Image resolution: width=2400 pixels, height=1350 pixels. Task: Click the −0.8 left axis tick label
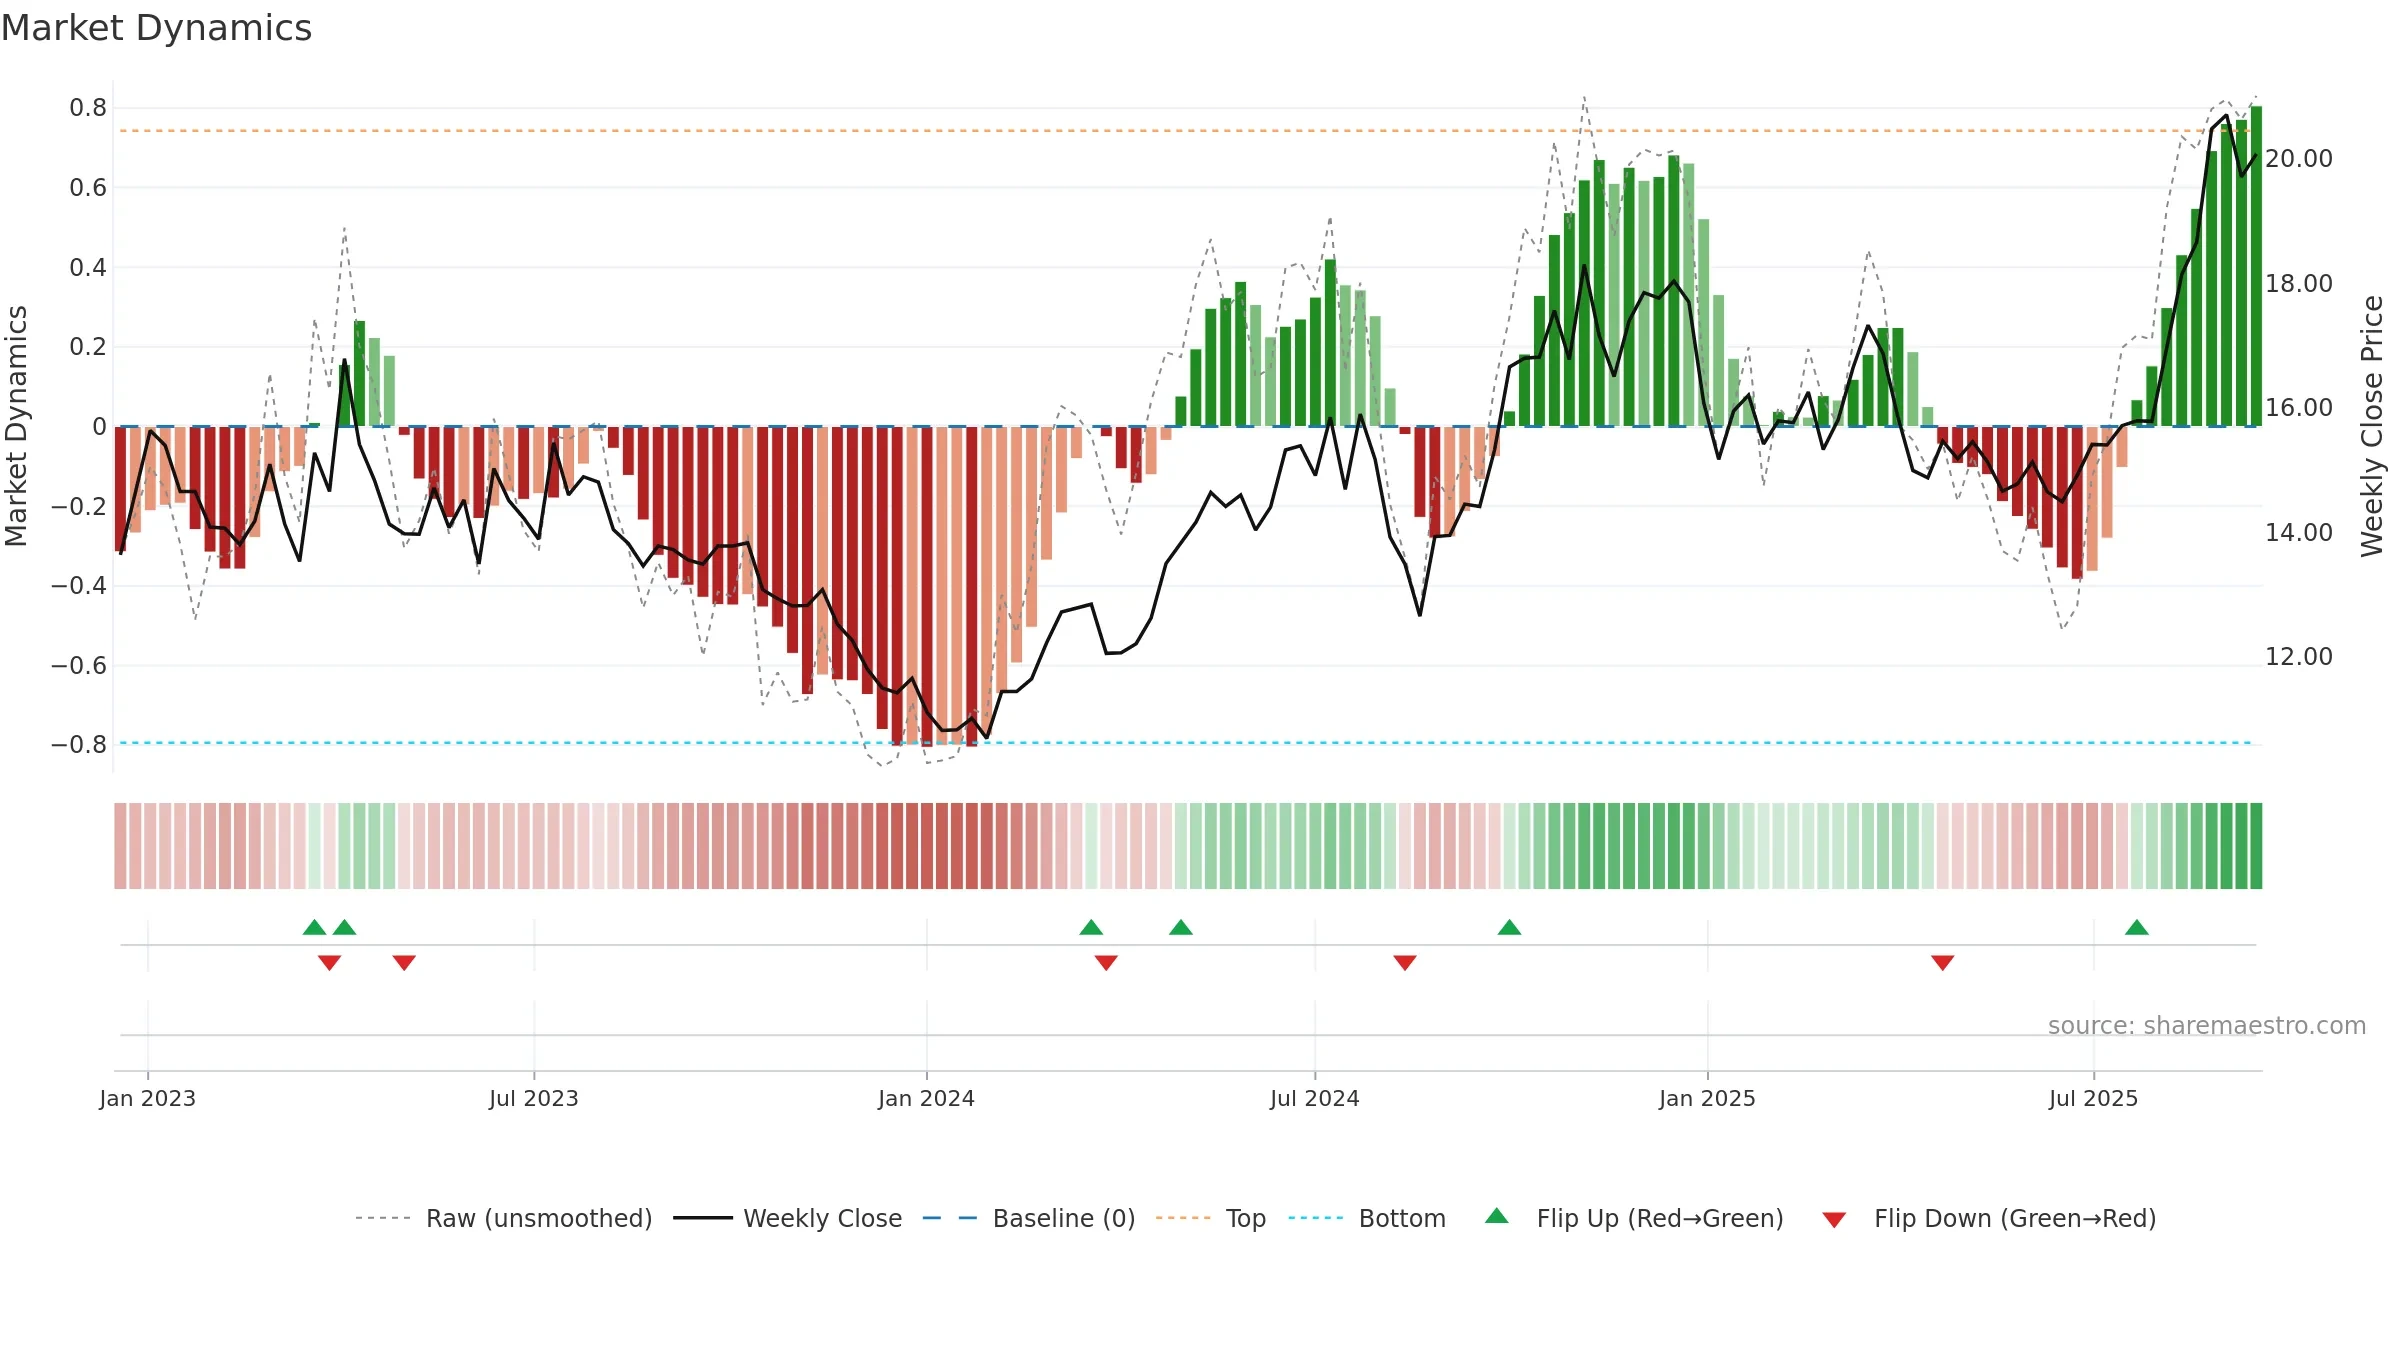point(79,745)
